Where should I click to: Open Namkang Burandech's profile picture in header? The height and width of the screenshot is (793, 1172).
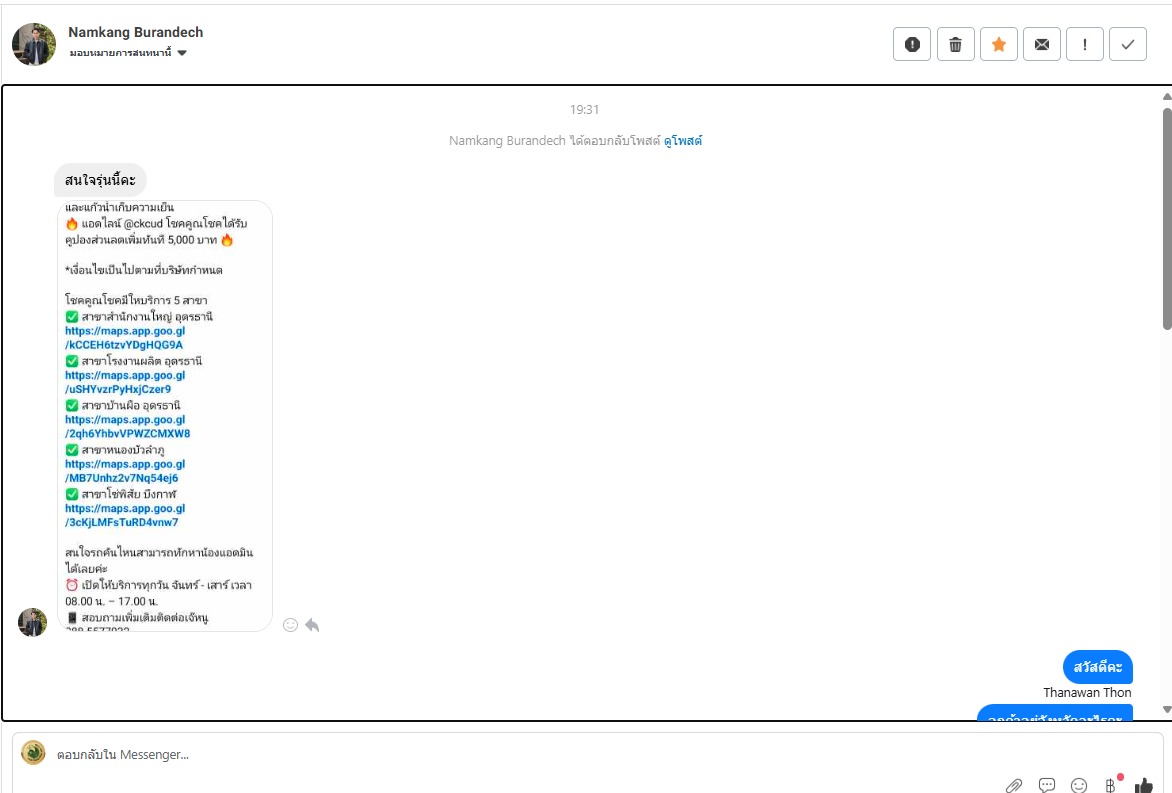click(x=34, y=44)
